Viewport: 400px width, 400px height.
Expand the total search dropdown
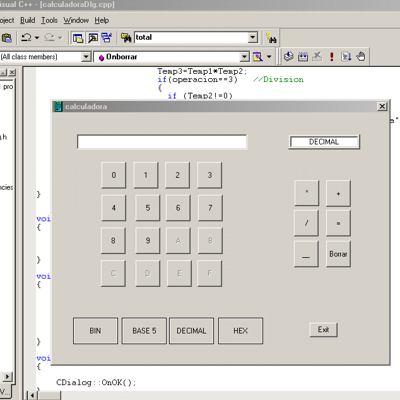click(253, 37)
